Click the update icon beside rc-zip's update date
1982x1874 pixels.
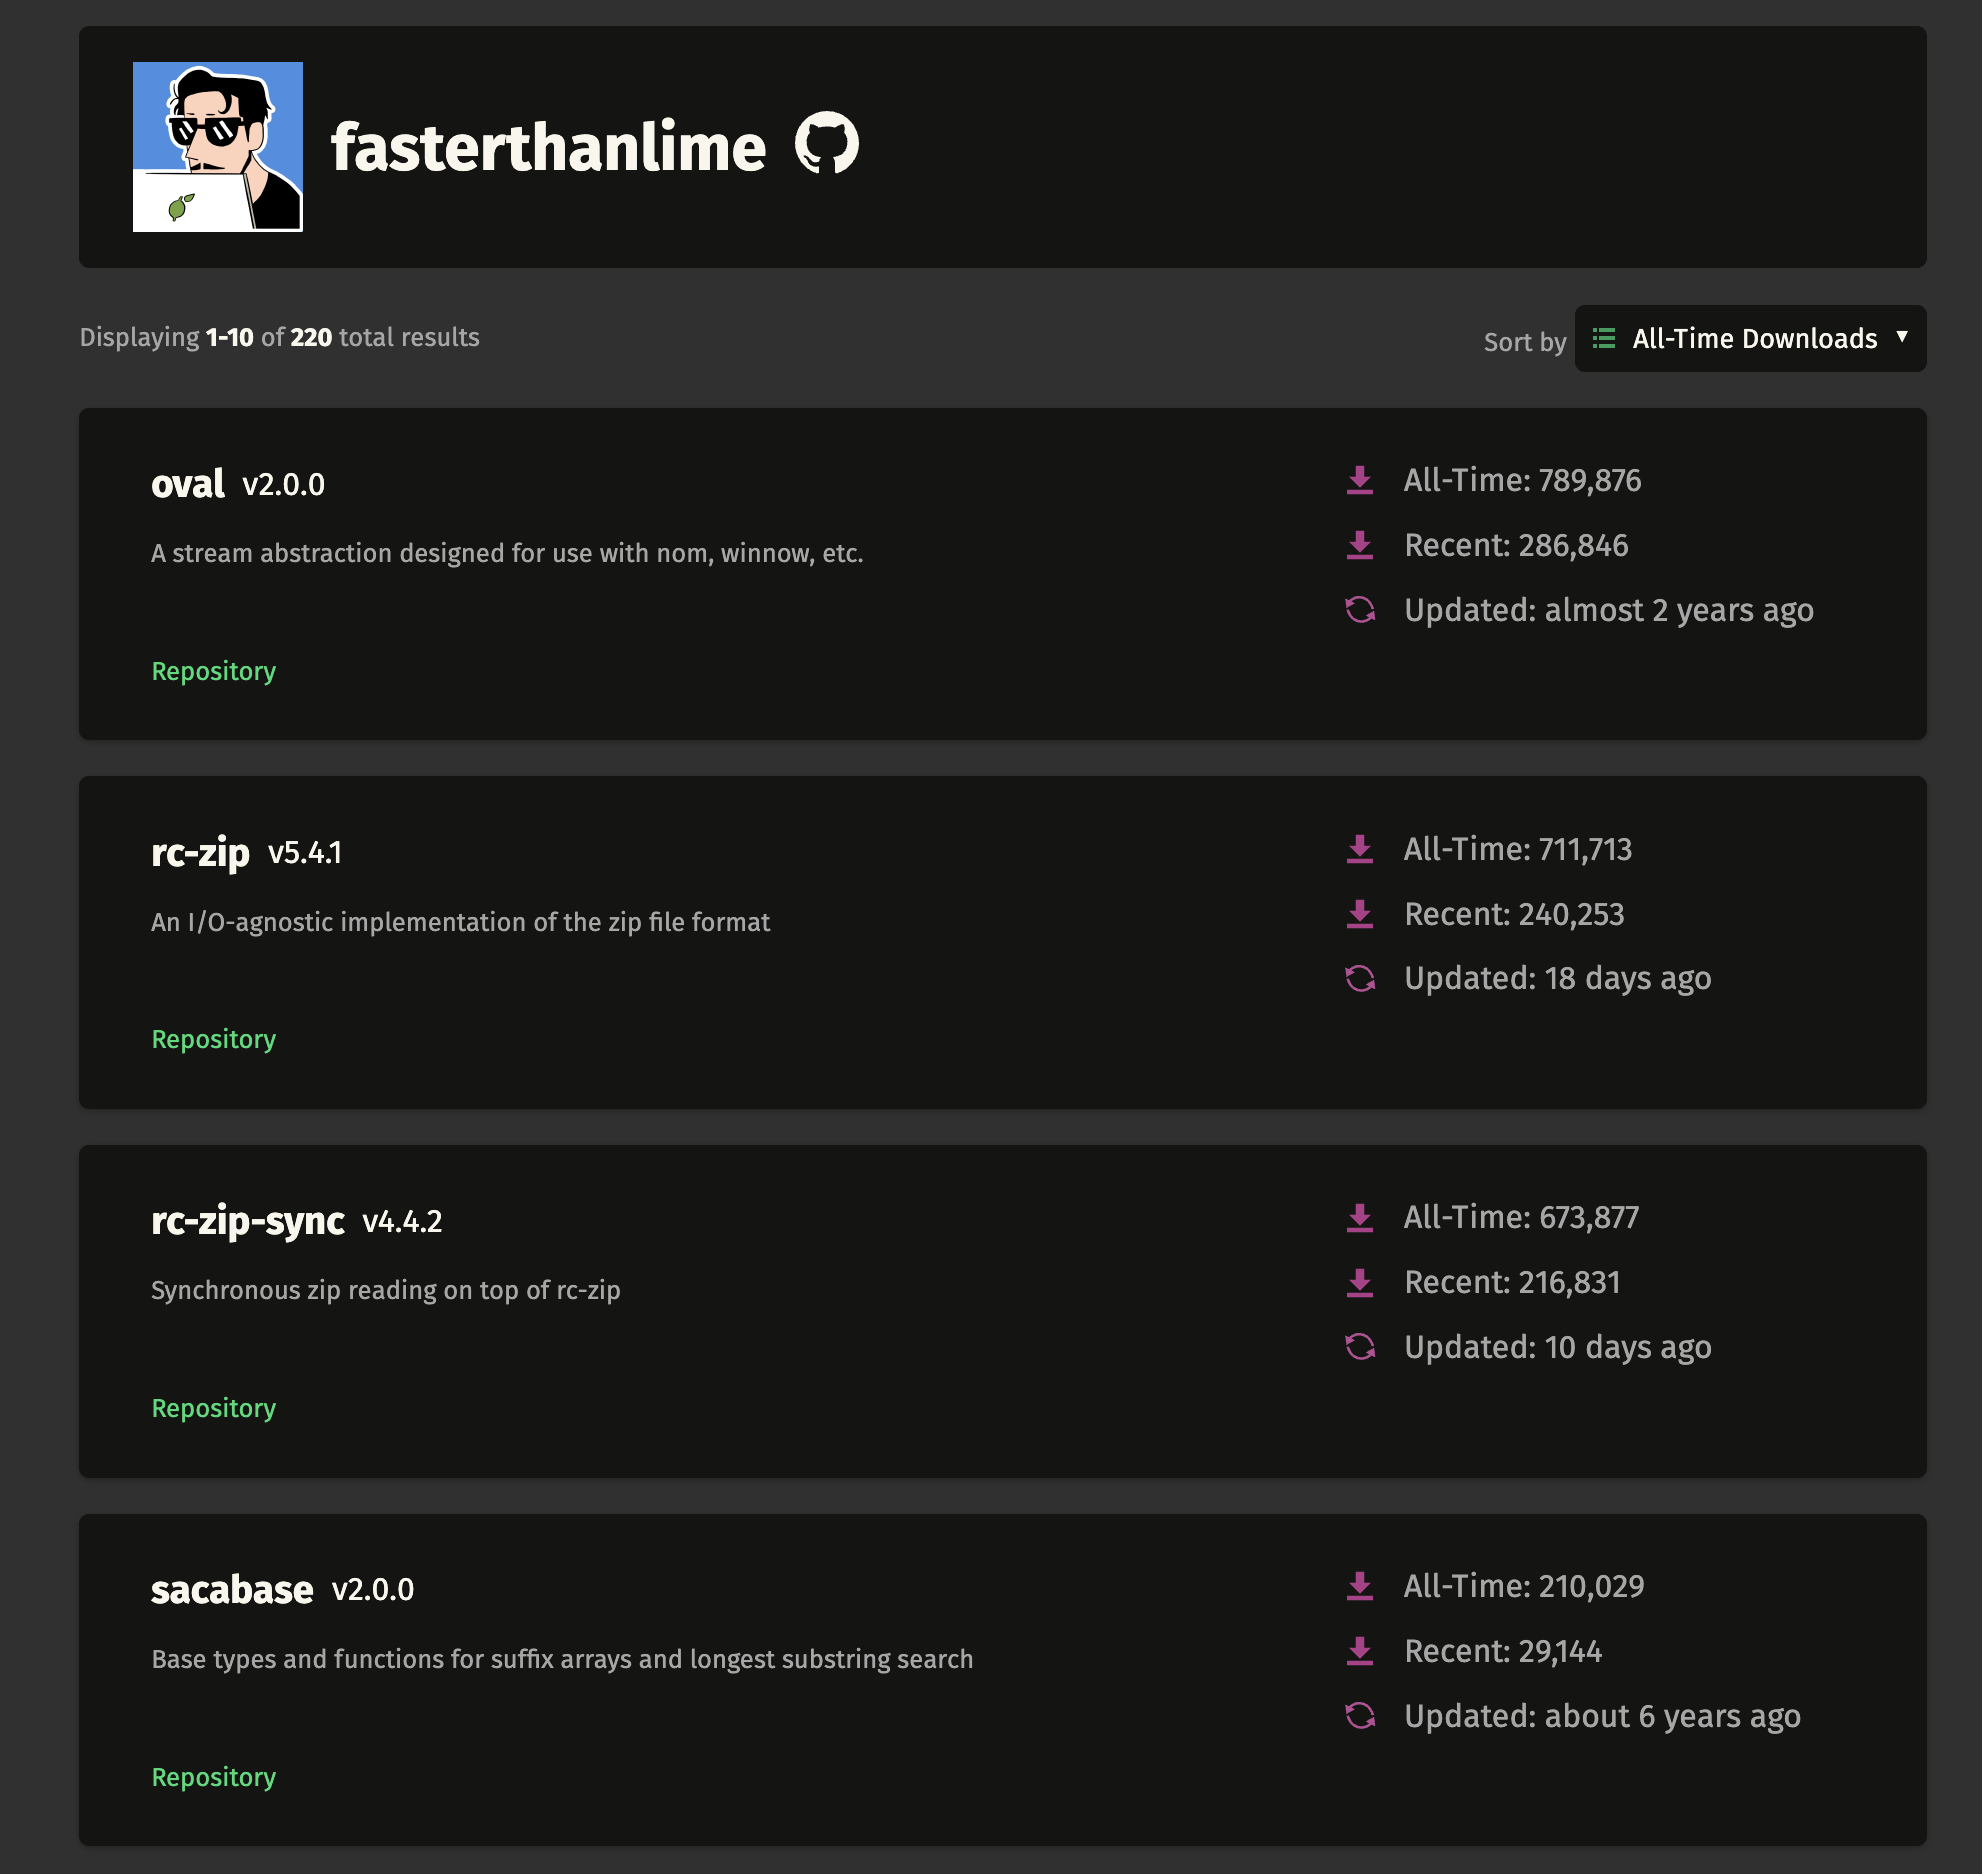click(x=1360, y=978)
